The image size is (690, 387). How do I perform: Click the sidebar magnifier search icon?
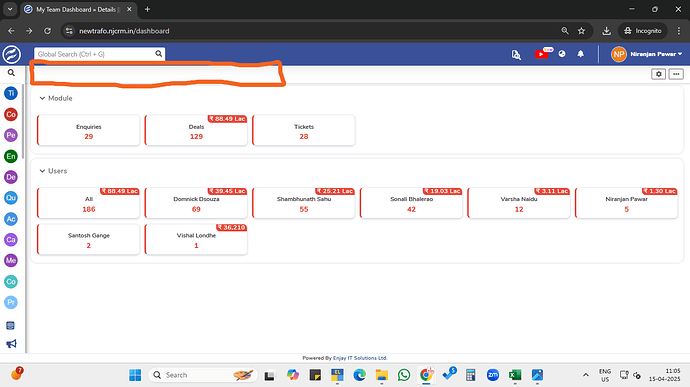11,73
